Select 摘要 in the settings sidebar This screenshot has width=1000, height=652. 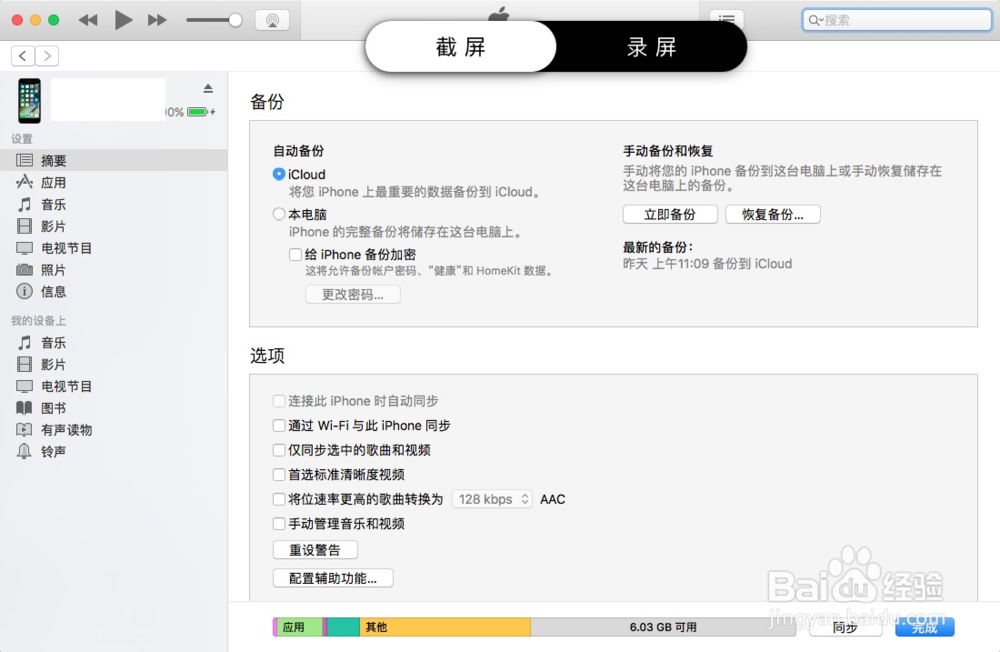pyautogui.click(x=114, y=160)
